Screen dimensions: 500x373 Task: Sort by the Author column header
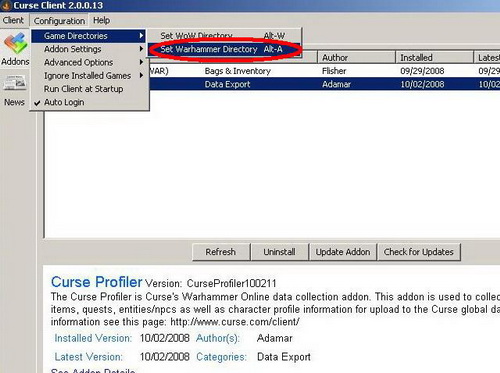pos(356,58)
